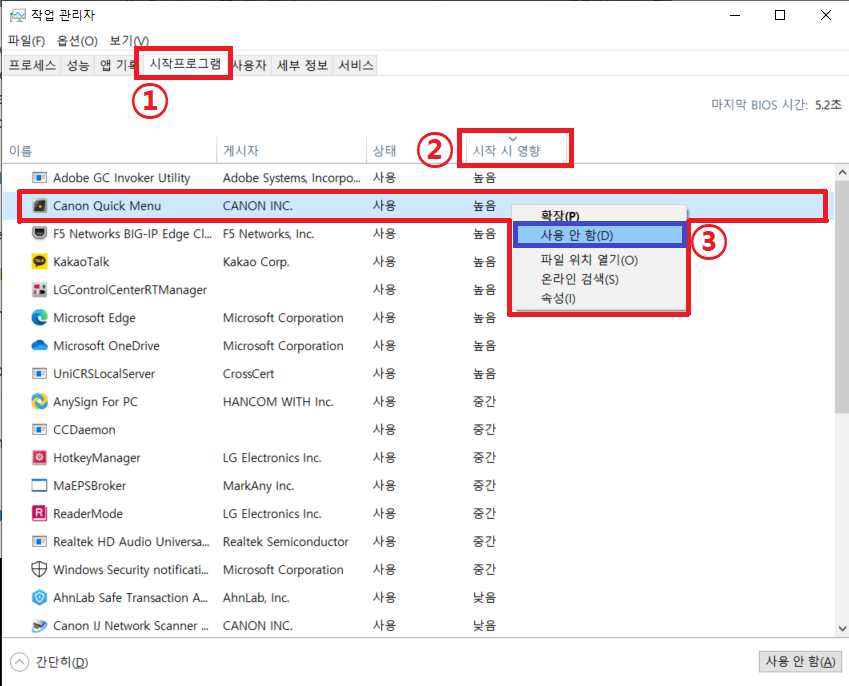Click the MarkAny Inc. publisher cell
This screenshot has width=849, height=686.
point(258,486)
